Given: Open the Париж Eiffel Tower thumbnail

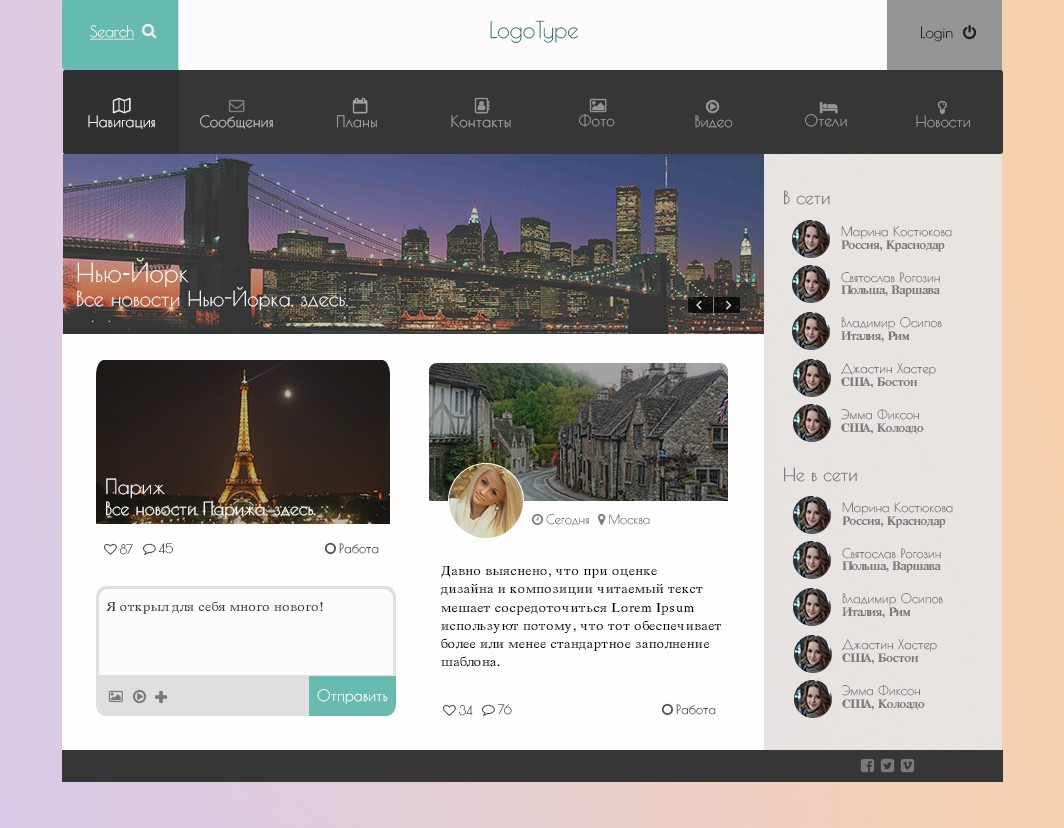Looking at the screenshot, I should (x=243, y=442).
